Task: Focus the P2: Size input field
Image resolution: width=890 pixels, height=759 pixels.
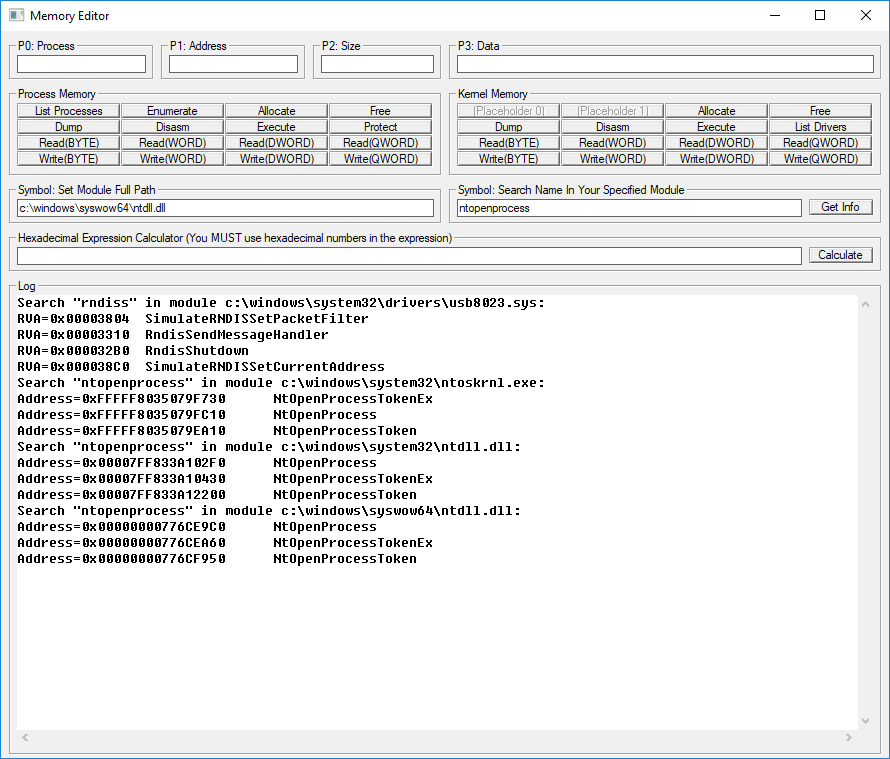Action: point(377,64)
